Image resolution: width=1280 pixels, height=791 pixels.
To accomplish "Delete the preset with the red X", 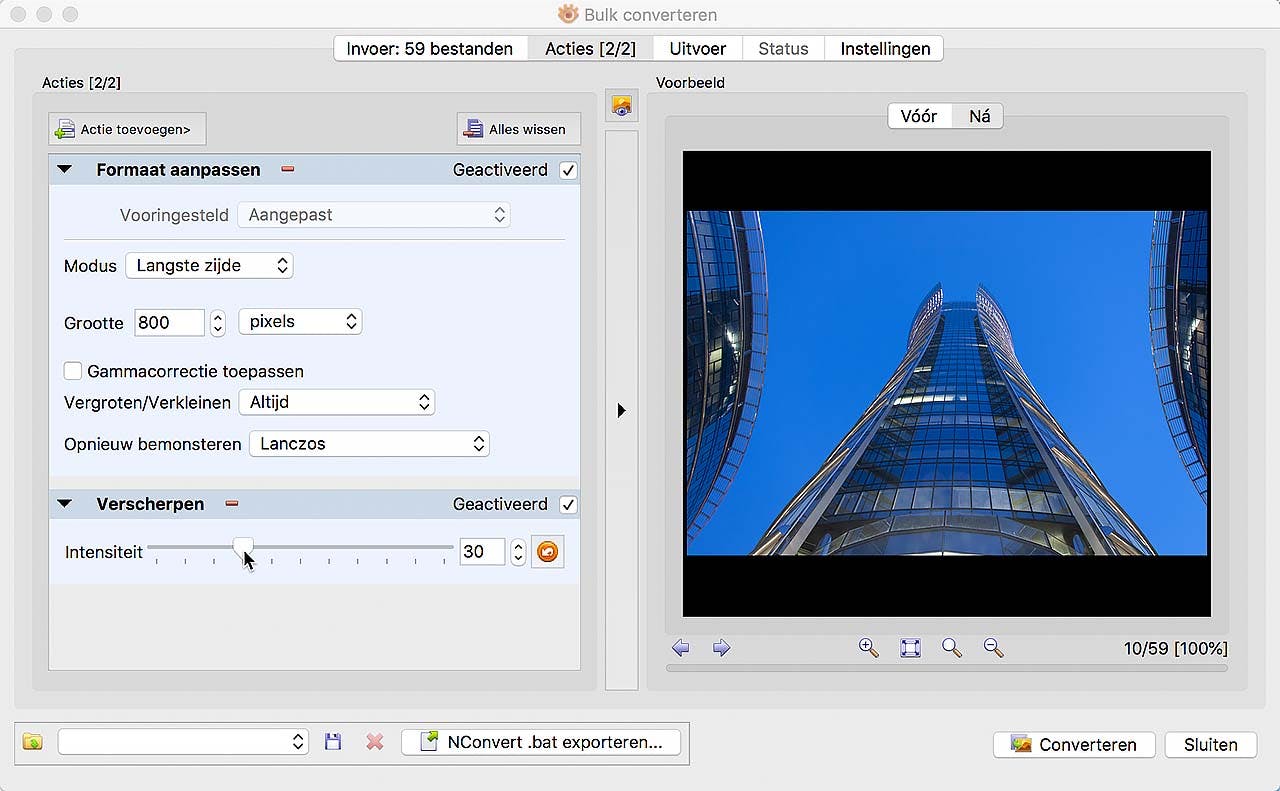I will [x=375, y=742].
